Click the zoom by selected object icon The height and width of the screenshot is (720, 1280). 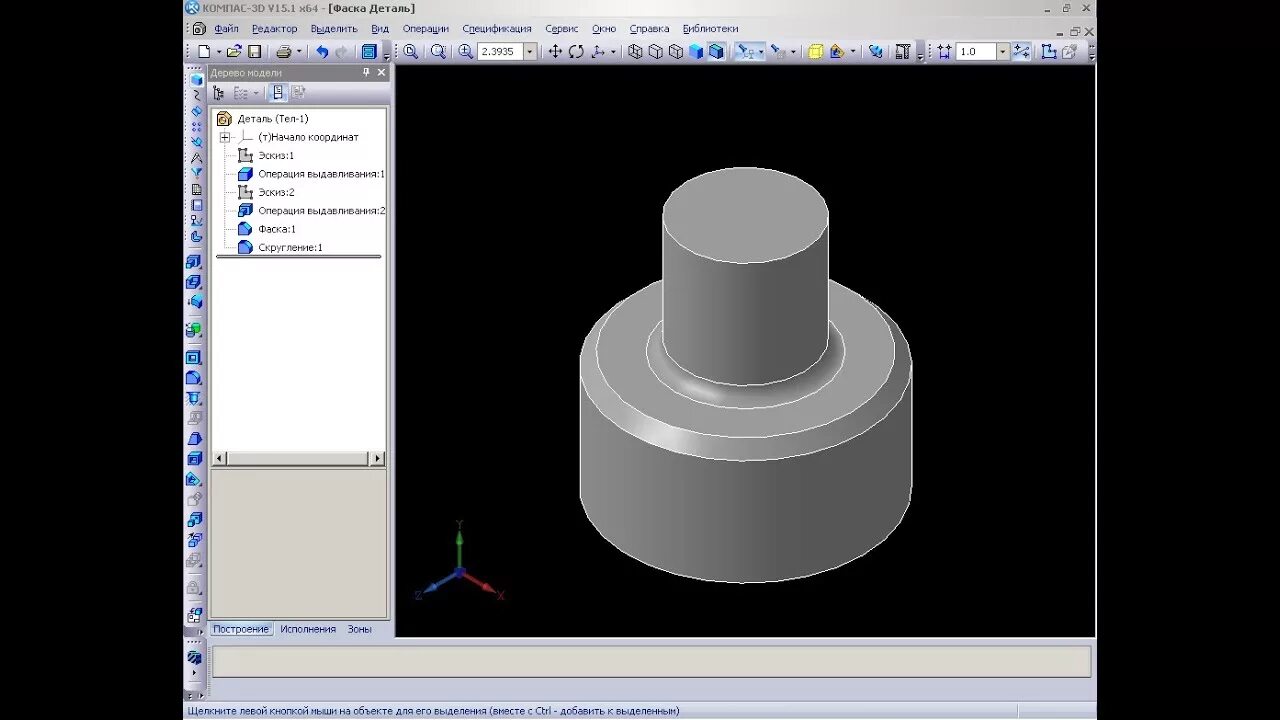(x=438, y=51)
